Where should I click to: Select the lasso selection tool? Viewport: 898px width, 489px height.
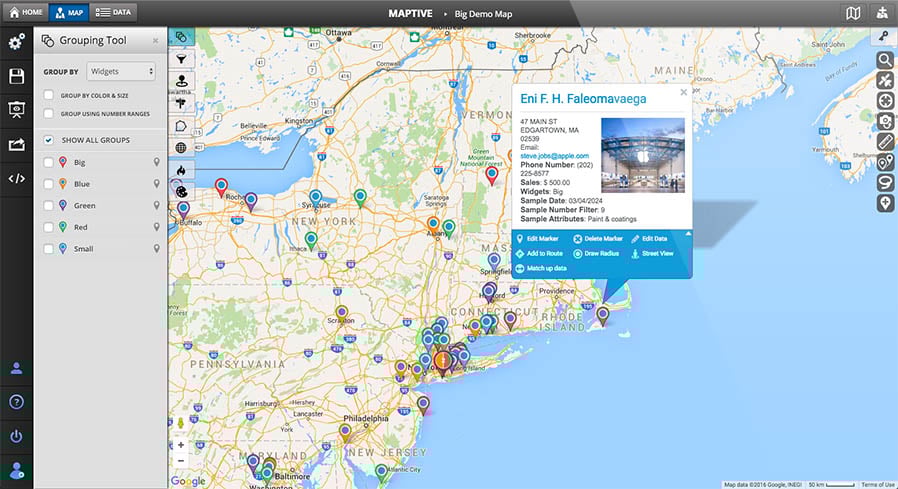click(885, 183)
